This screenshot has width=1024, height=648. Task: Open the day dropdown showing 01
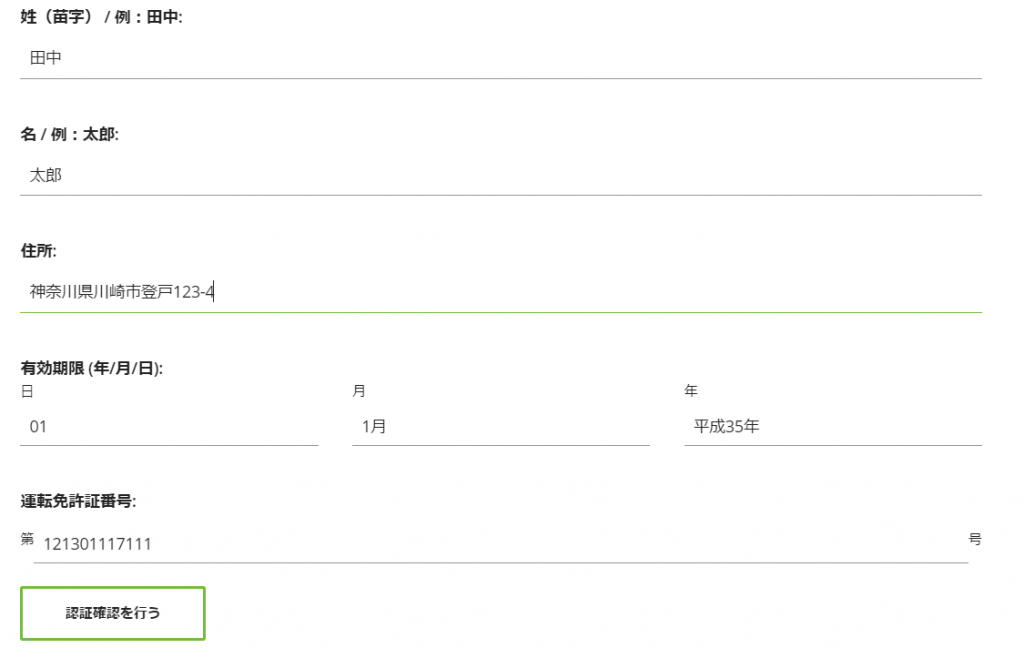click(169, 427)
